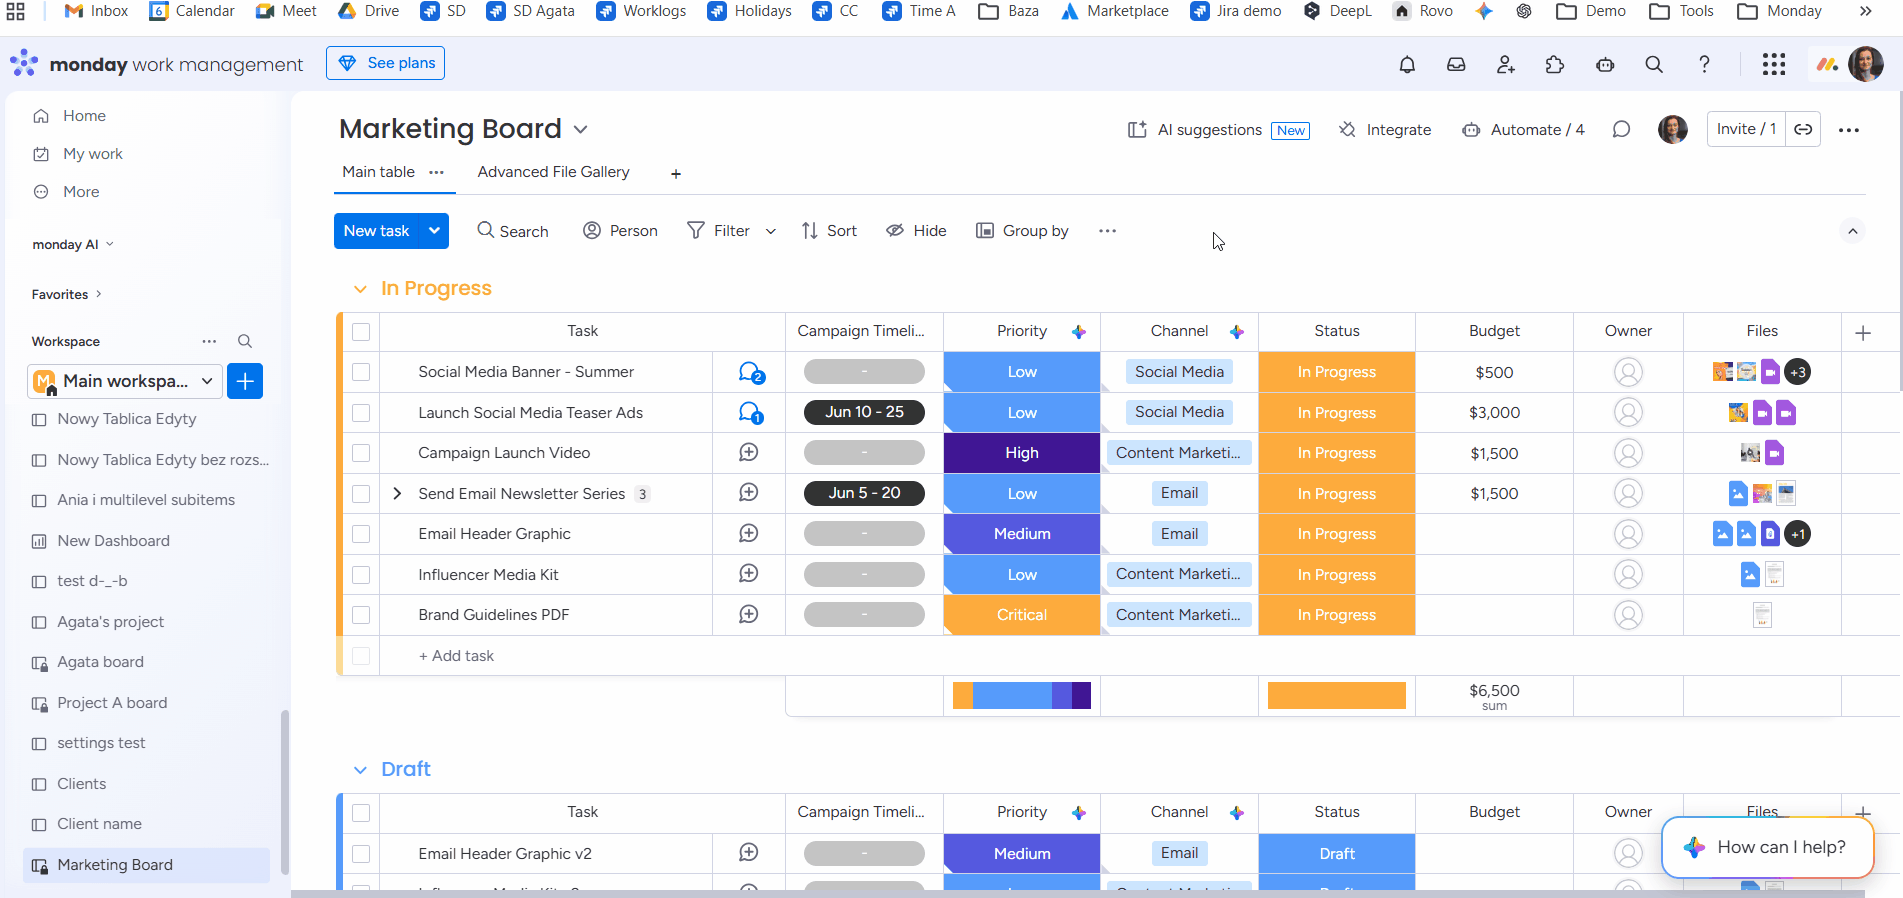The width and height of the screenshot is (1903, 898).
Task: Open the help question mark icon
Action: click(x=1704, y=65)
